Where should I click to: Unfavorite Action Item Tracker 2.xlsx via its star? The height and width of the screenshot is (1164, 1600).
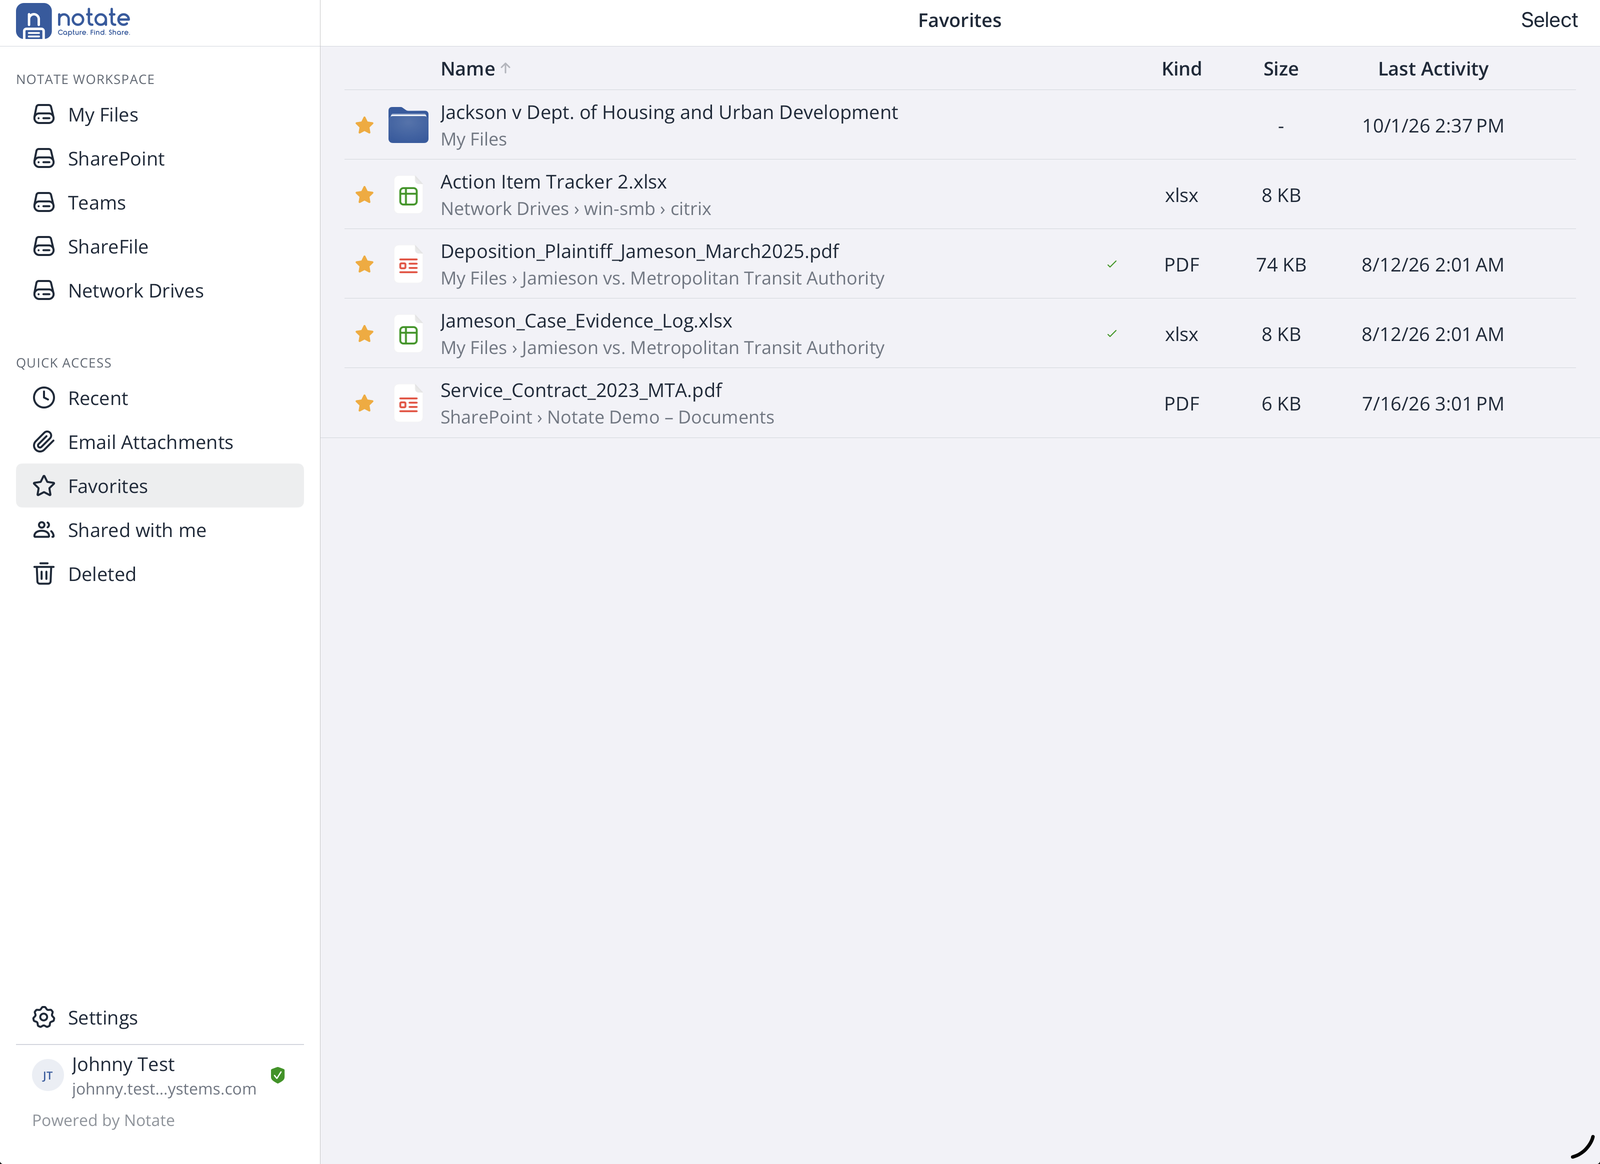point(365,195)
